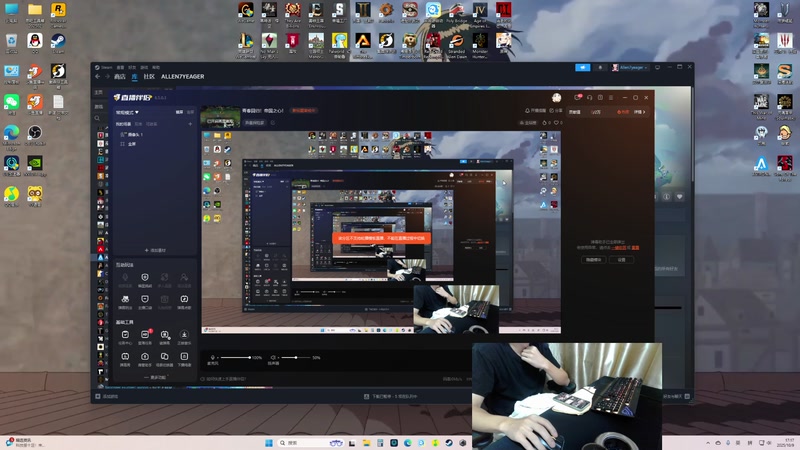Open the Steam menu in the title bar
800x450 pixels.
pos(106,67)
